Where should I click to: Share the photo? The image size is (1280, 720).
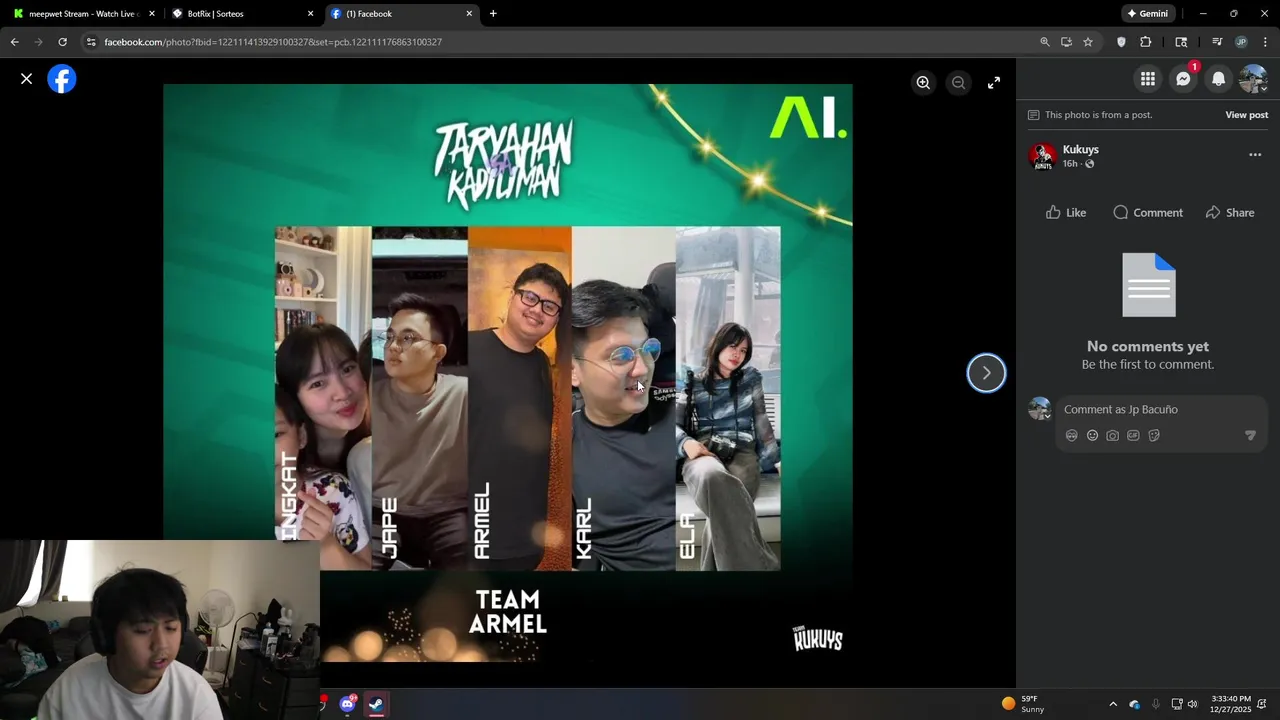click(x=1230, y=212)
